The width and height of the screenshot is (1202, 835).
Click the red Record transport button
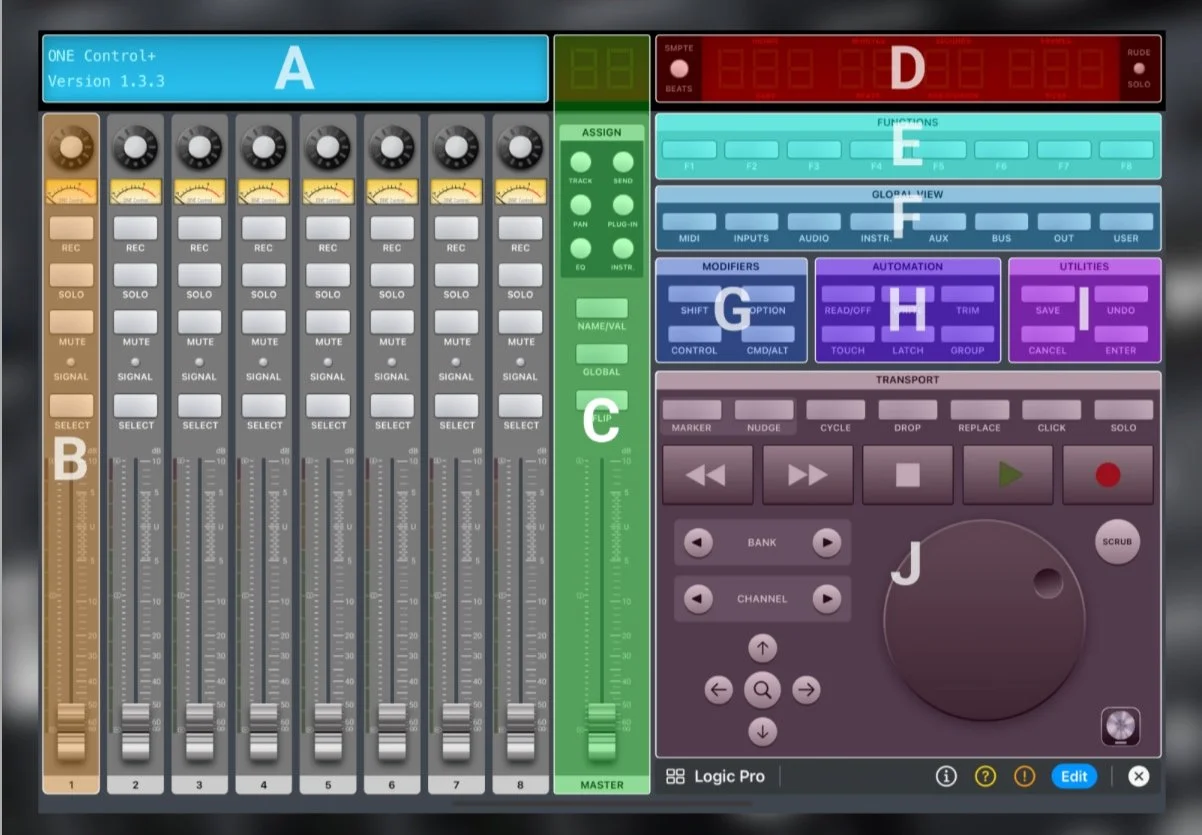1107,475
